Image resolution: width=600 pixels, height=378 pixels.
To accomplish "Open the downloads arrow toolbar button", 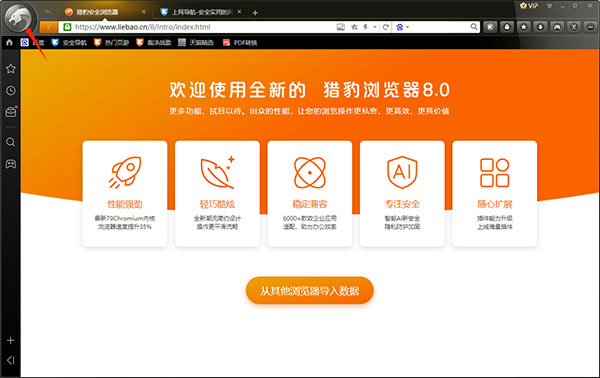I will tap(540, 27).
